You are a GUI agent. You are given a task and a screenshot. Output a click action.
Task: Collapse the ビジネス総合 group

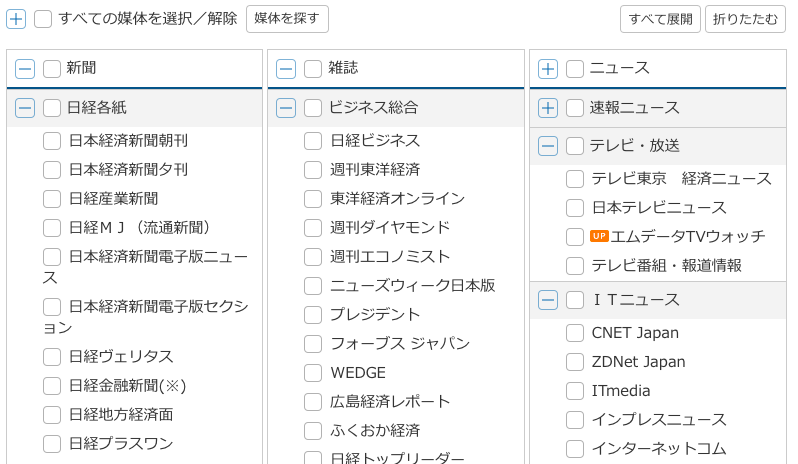click(x=286, y=108)
